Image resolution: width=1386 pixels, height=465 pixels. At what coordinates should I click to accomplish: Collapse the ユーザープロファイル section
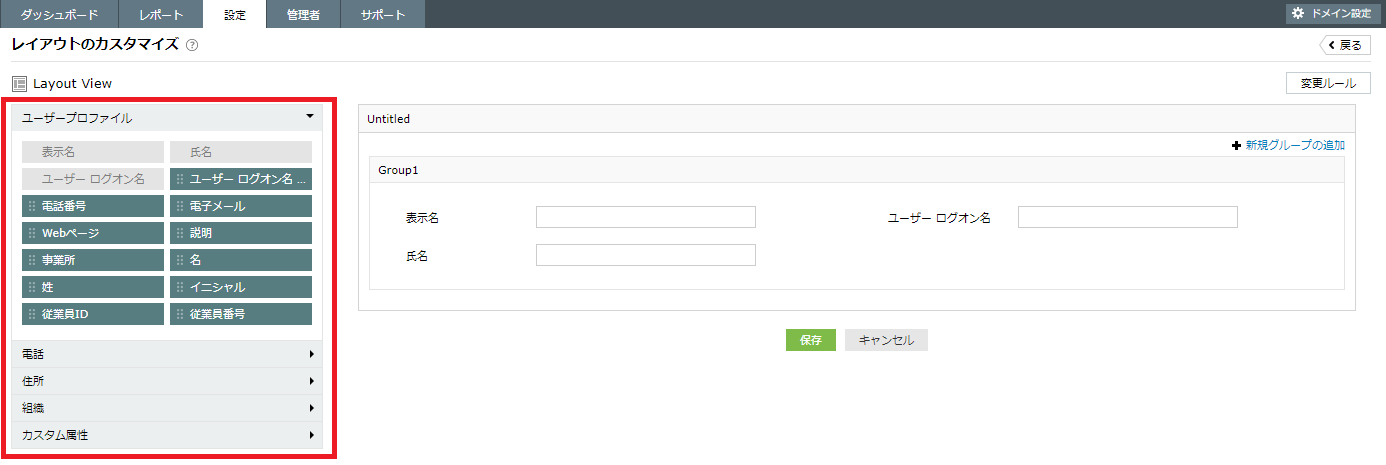[x=311, y=117]
